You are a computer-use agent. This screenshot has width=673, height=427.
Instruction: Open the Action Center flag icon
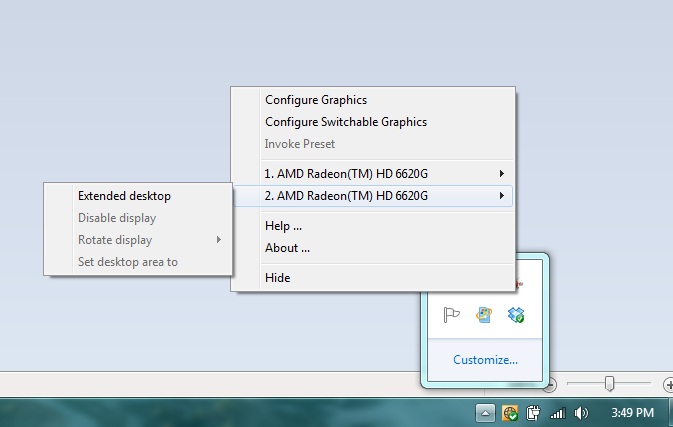[x=451, y=315]
